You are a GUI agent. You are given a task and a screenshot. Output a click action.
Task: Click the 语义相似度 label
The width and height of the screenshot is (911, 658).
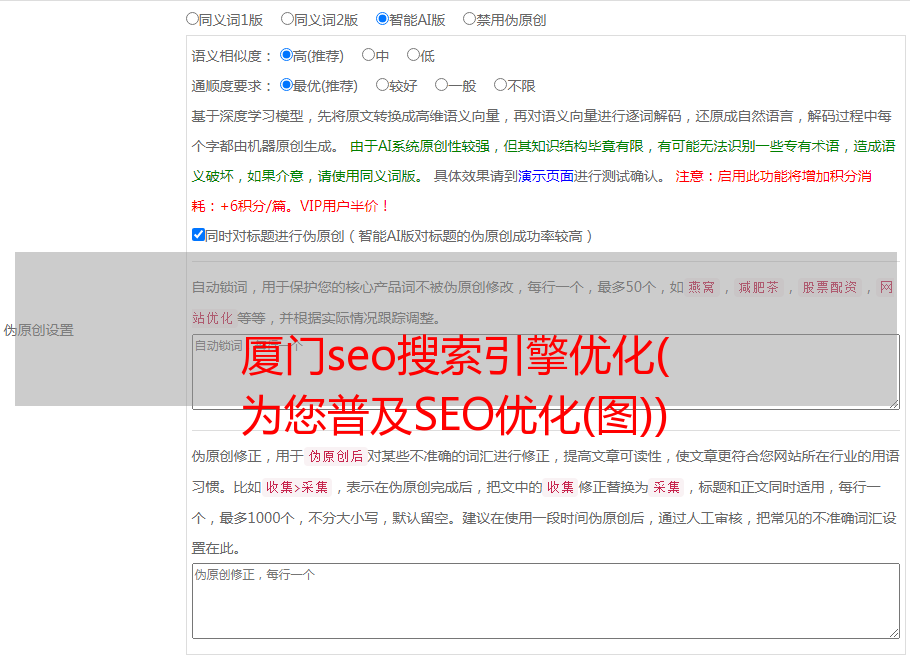click(x=232, y=56)
